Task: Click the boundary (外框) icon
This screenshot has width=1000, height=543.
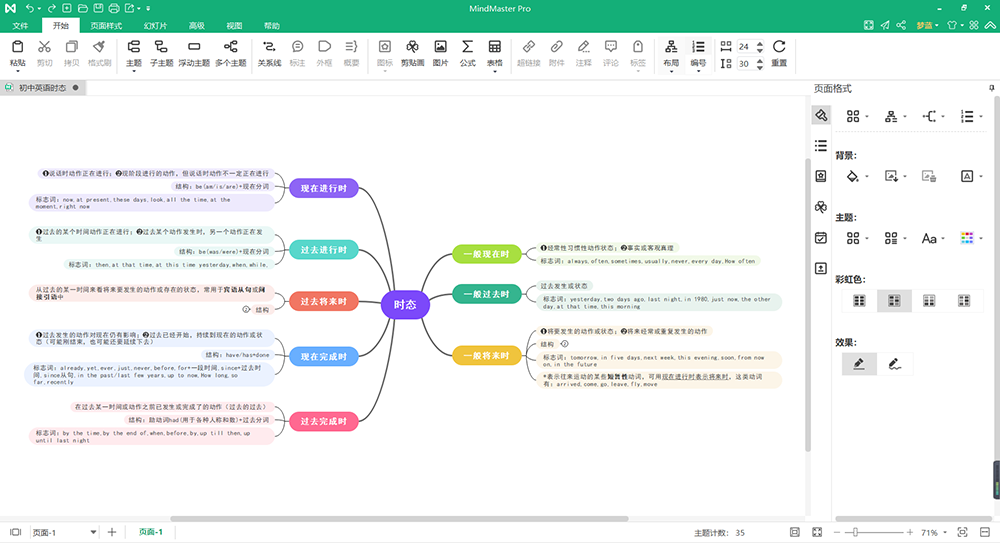Action: point(325,47)
